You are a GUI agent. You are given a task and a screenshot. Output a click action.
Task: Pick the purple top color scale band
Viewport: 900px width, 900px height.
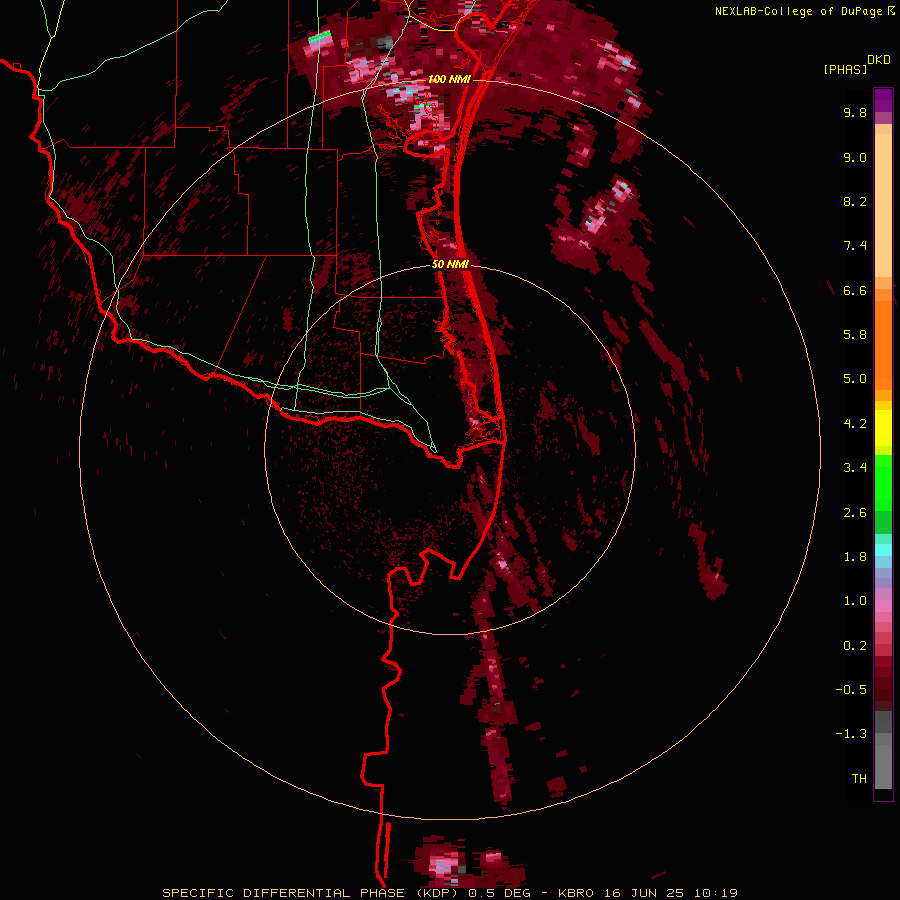883,100
